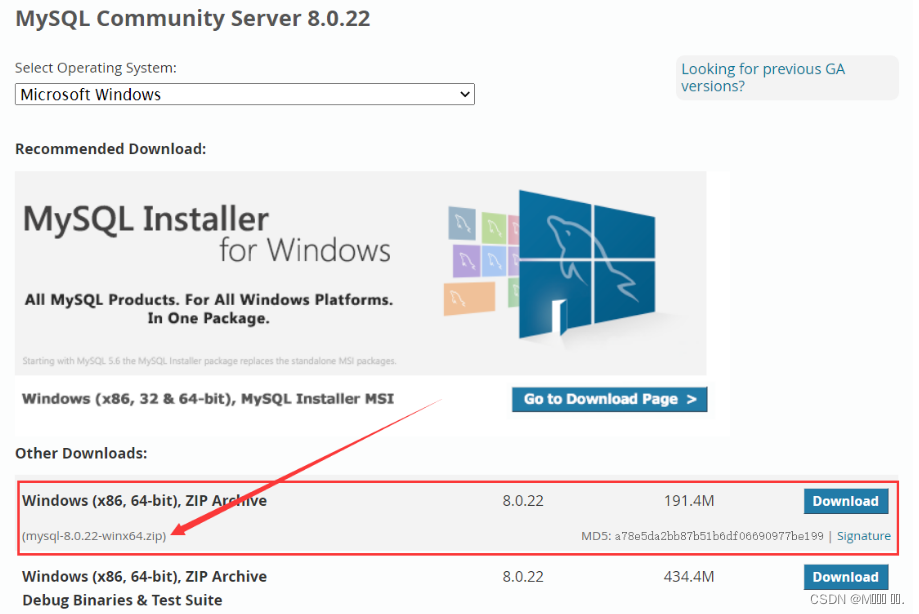Open the Signature link for mysql-8.0.22-winx64.zip
The height and width of the screenshot is (614, 919).
click(x=863, y=535)
